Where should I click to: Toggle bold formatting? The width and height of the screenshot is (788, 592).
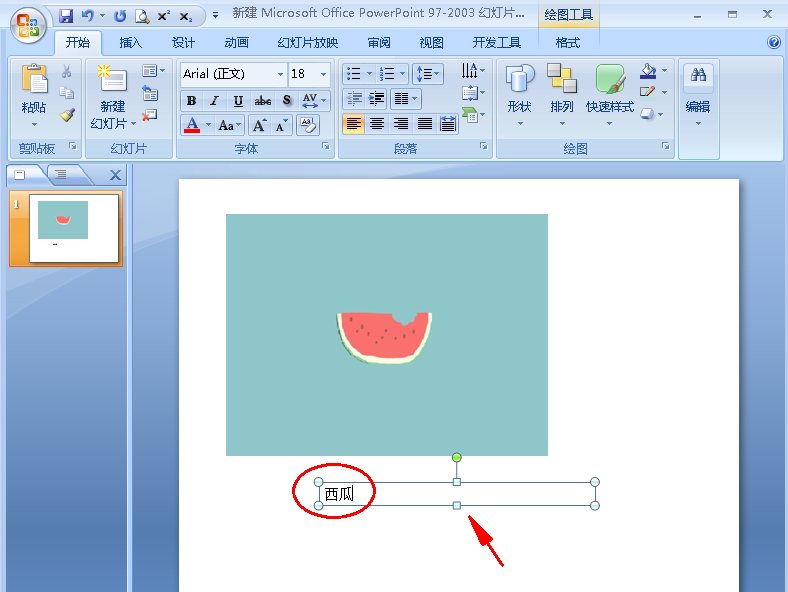(x=191, y=101)
